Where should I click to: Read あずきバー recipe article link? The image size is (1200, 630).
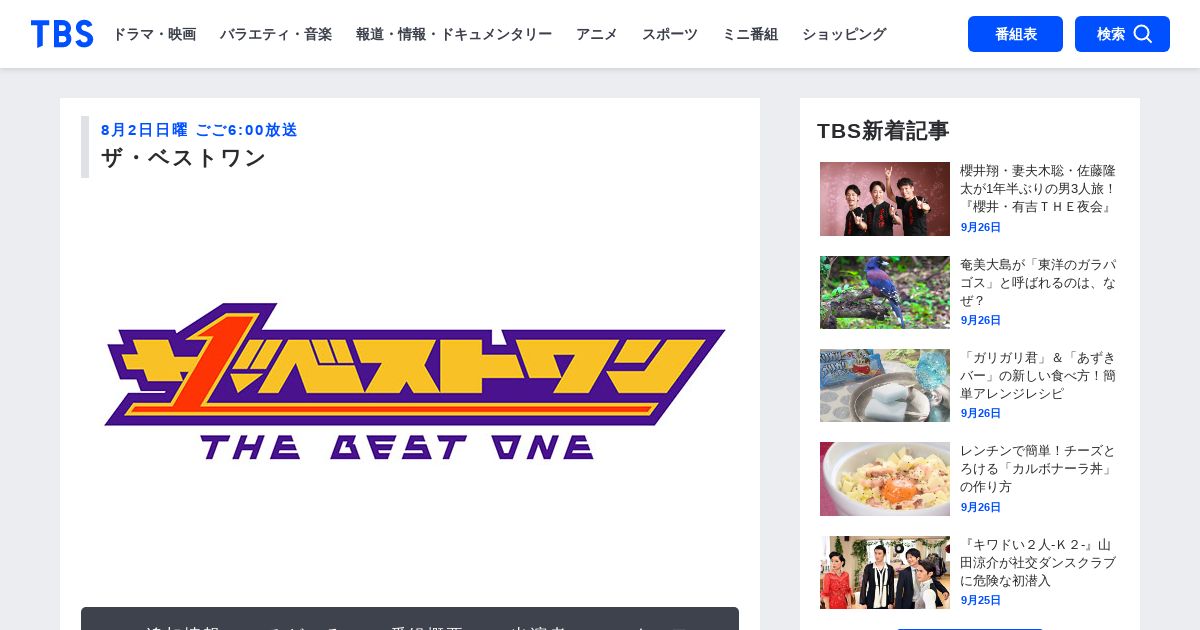1038,375
